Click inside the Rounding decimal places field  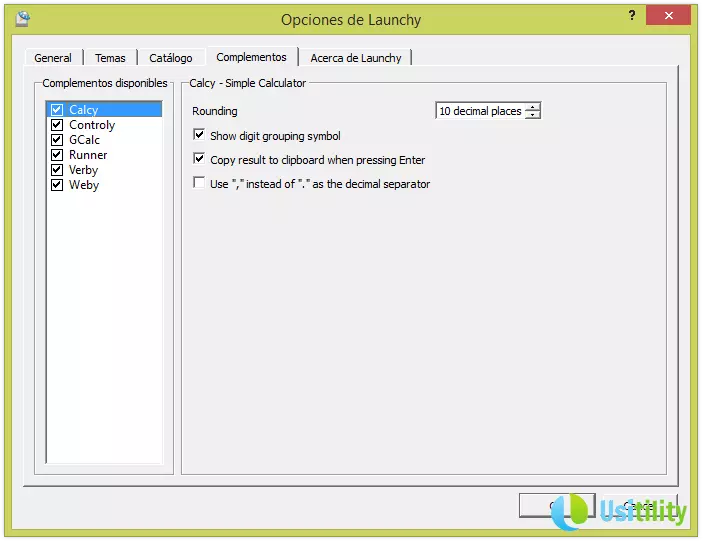[480, 111]
